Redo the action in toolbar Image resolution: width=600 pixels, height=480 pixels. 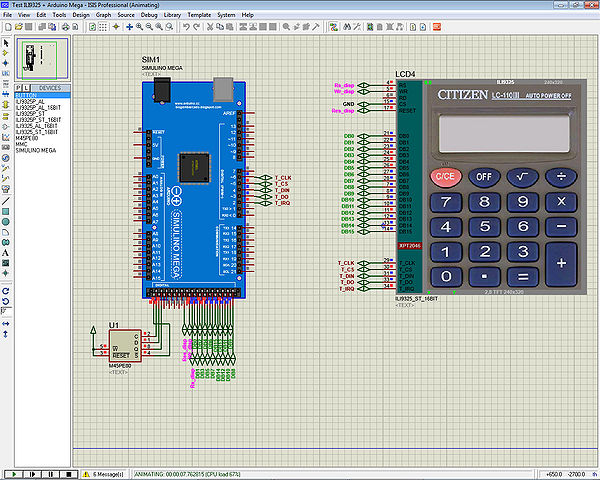(x=197, y=27)
